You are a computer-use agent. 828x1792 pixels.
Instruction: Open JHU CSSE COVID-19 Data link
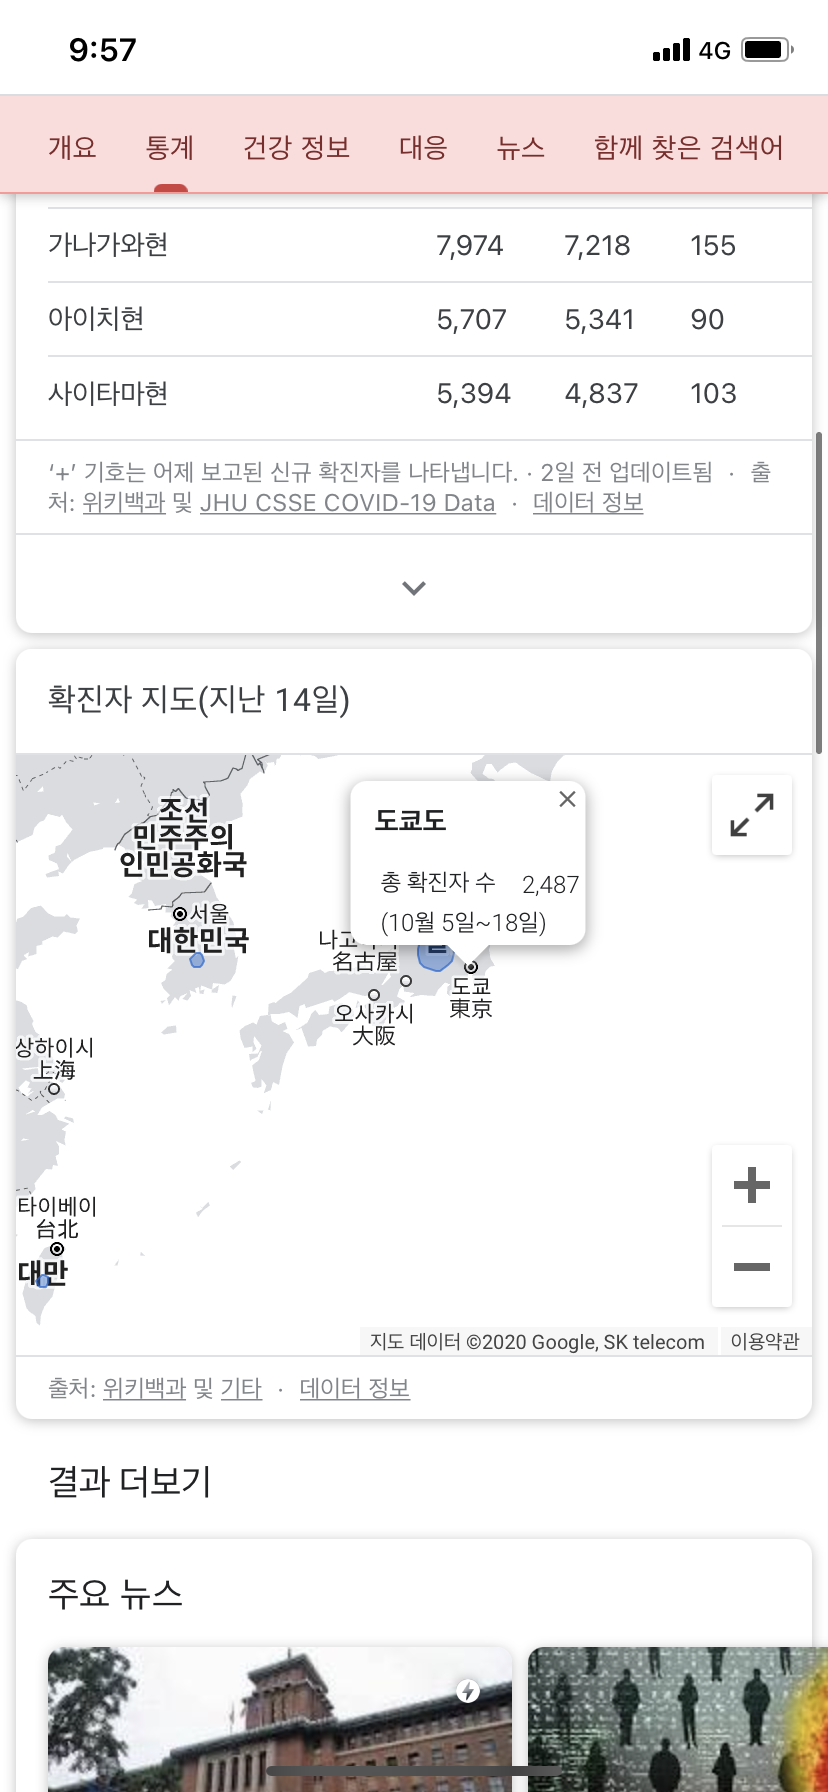point(347,503)
